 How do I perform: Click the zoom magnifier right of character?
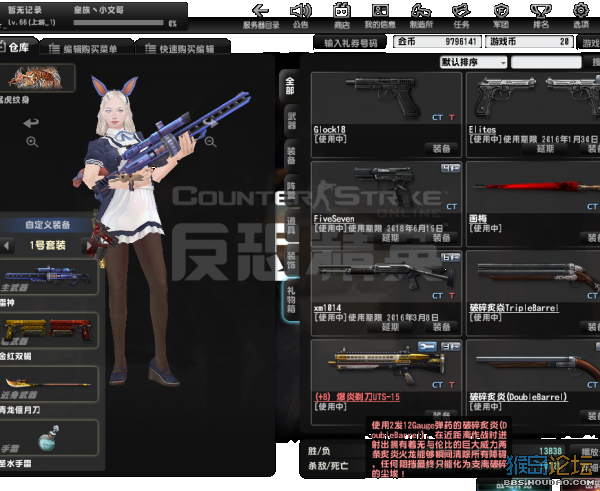coord(210,142)
